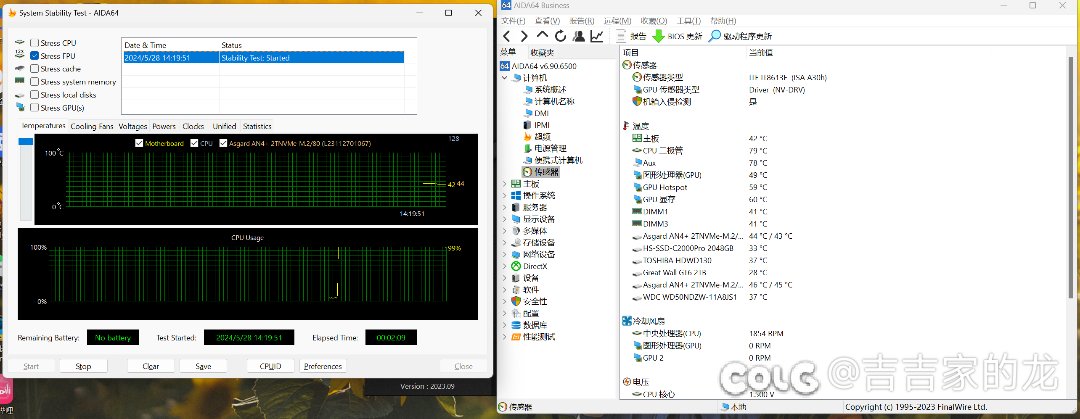Open 驱动程序更新 magnifier tool
This screenshot has width=1080, height=419.
[740, 36]
